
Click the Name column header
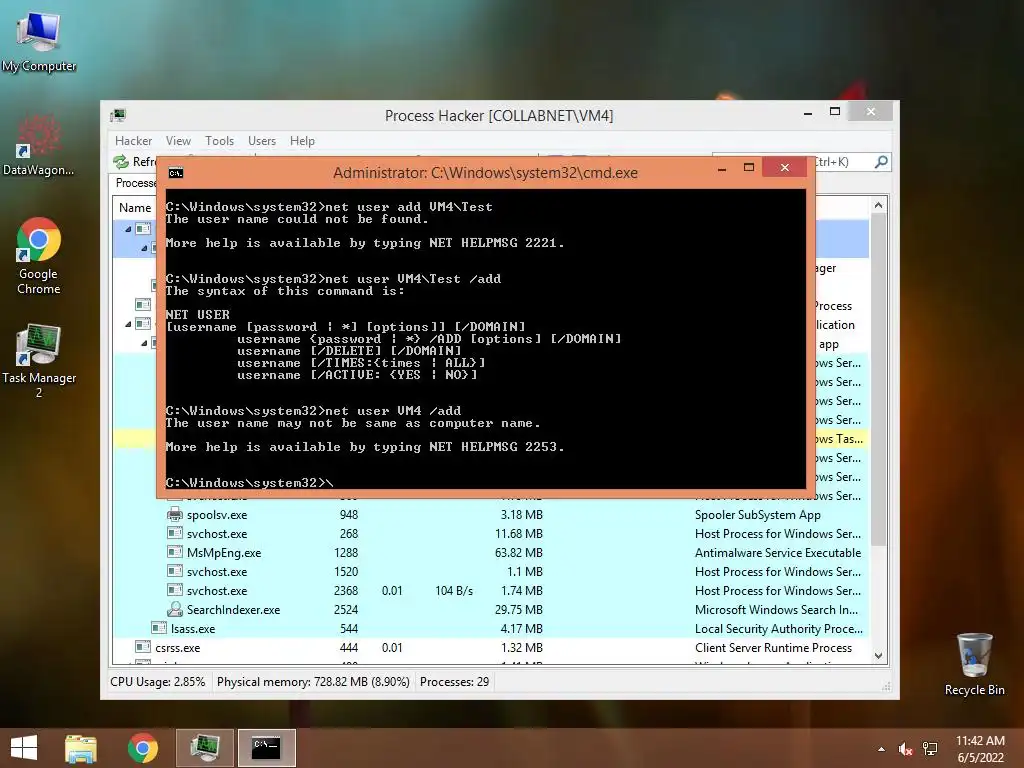(x=135, y=208)
